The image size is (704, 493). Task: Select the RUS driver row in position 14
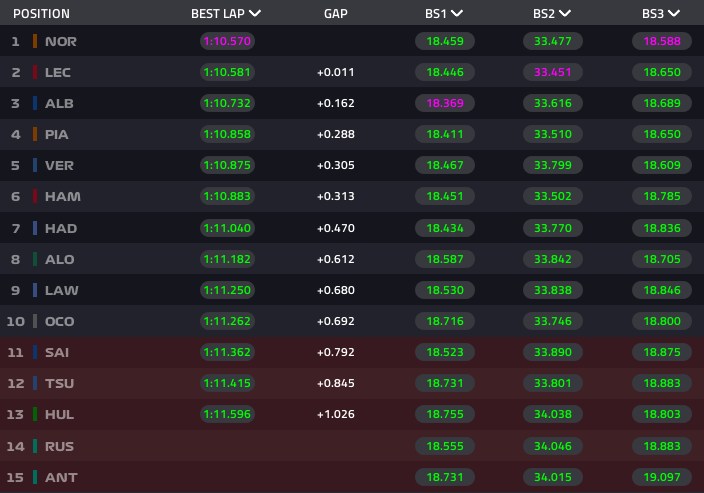[352, 446]
